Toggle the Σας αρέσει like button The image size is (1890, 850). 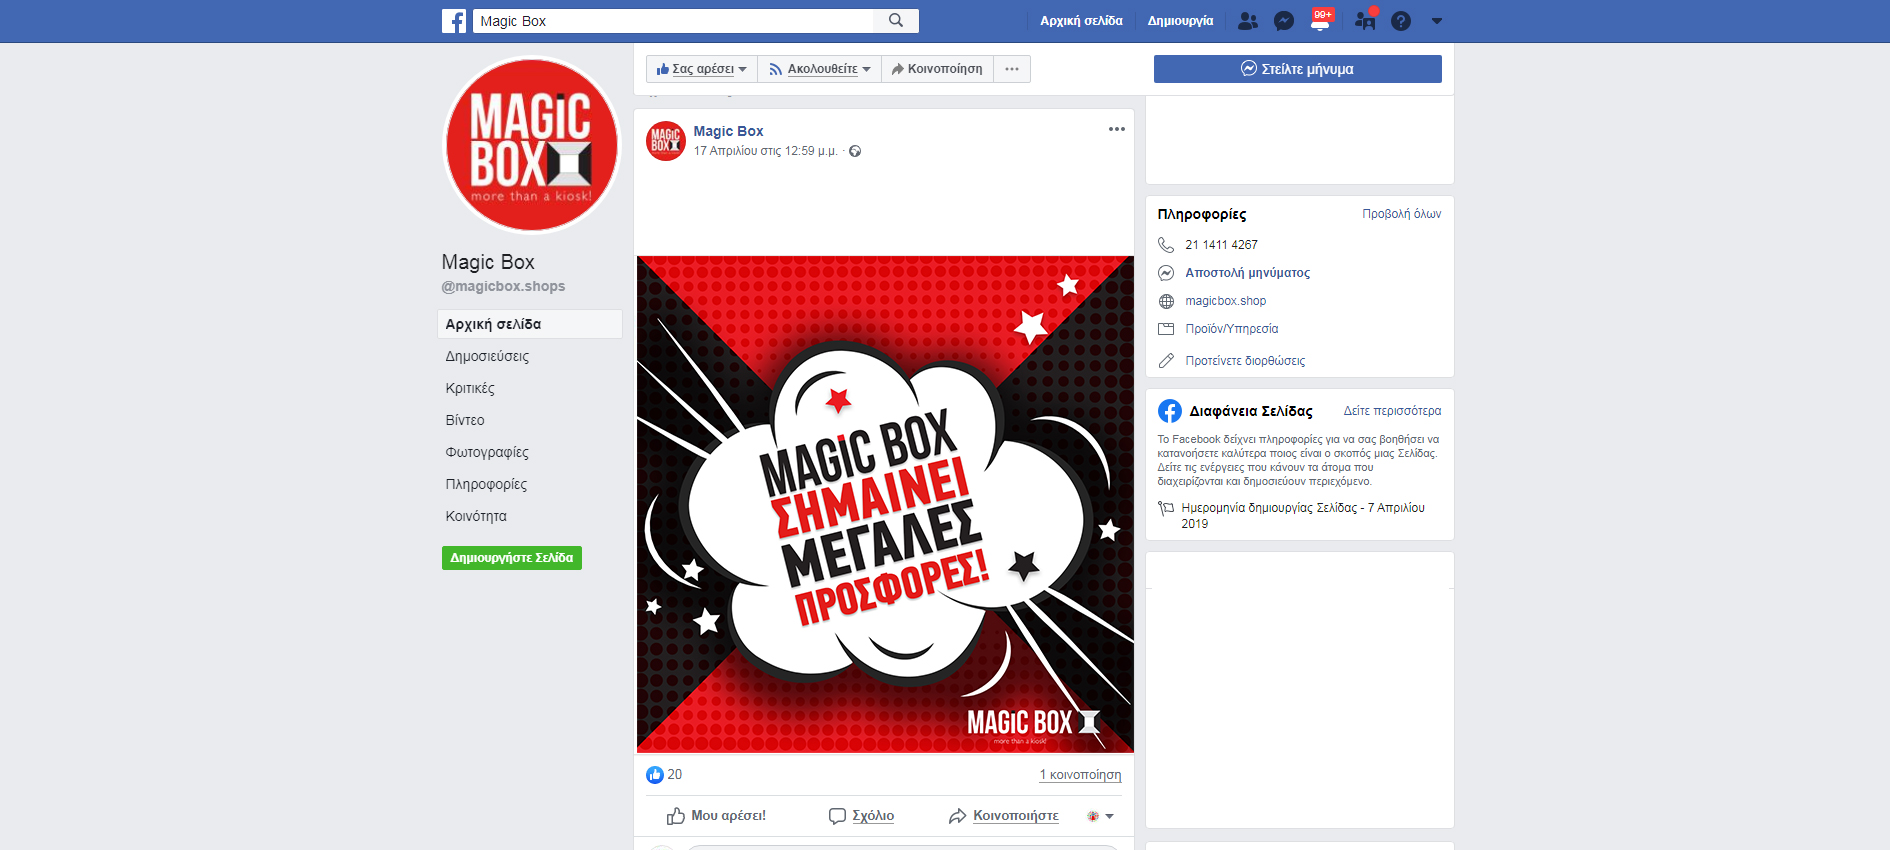[702, 69]
